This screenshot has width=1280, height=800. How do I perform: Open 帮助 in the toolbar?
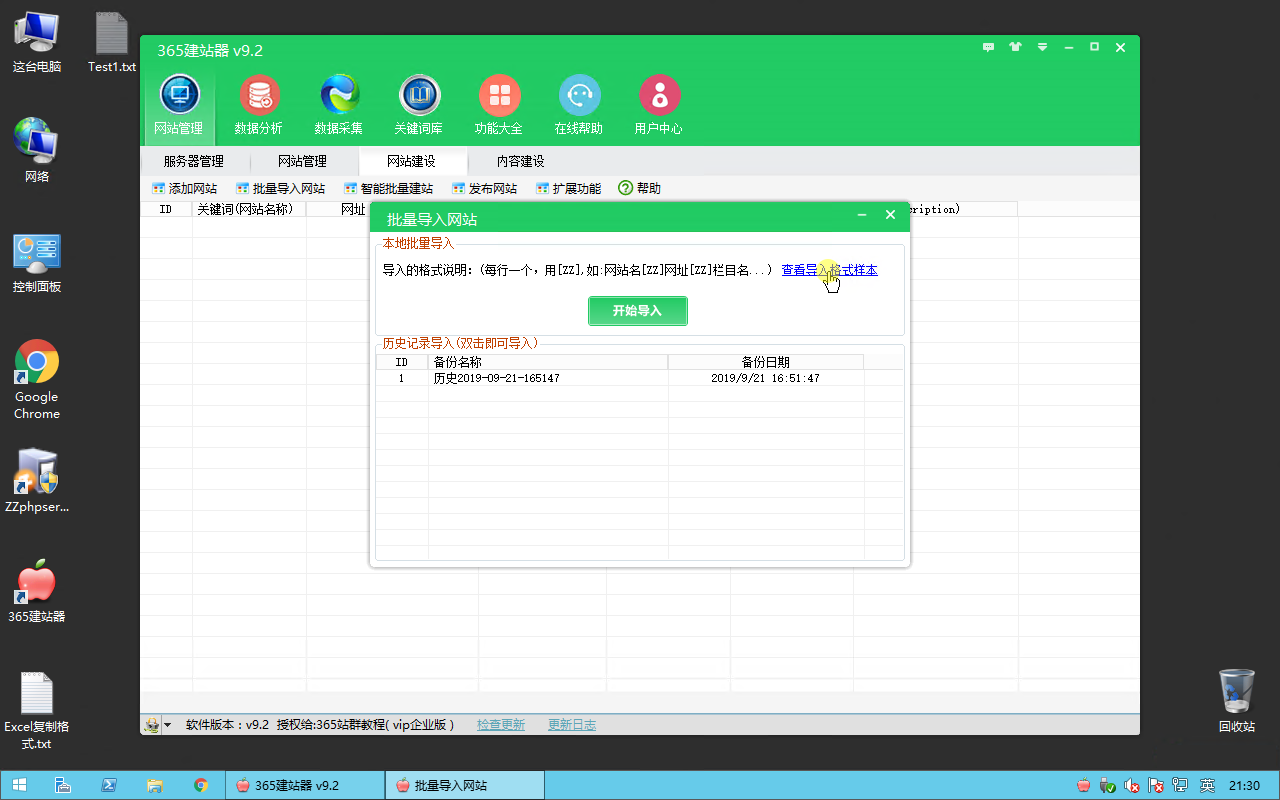coord(640,188)
